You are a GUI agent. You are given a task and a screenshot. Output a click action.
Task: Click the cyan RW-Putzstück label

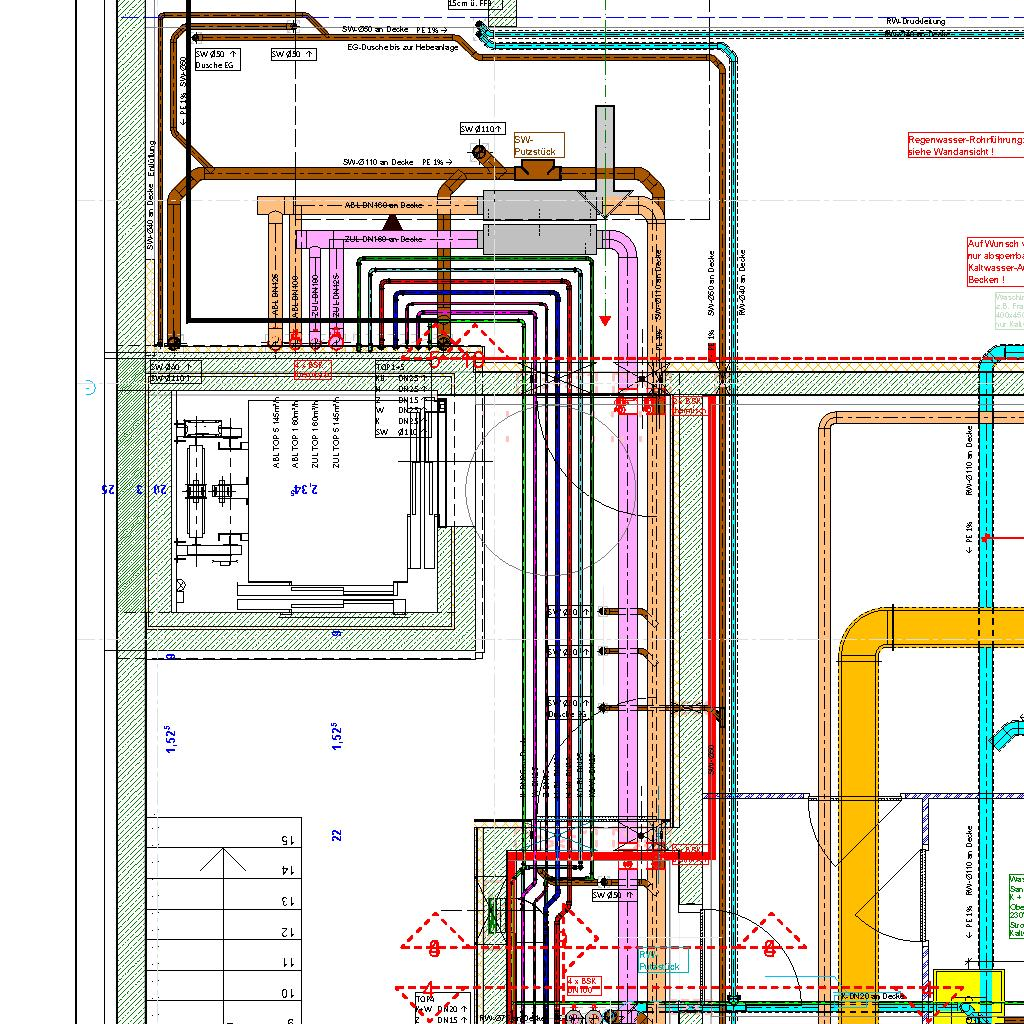(662, 961)
